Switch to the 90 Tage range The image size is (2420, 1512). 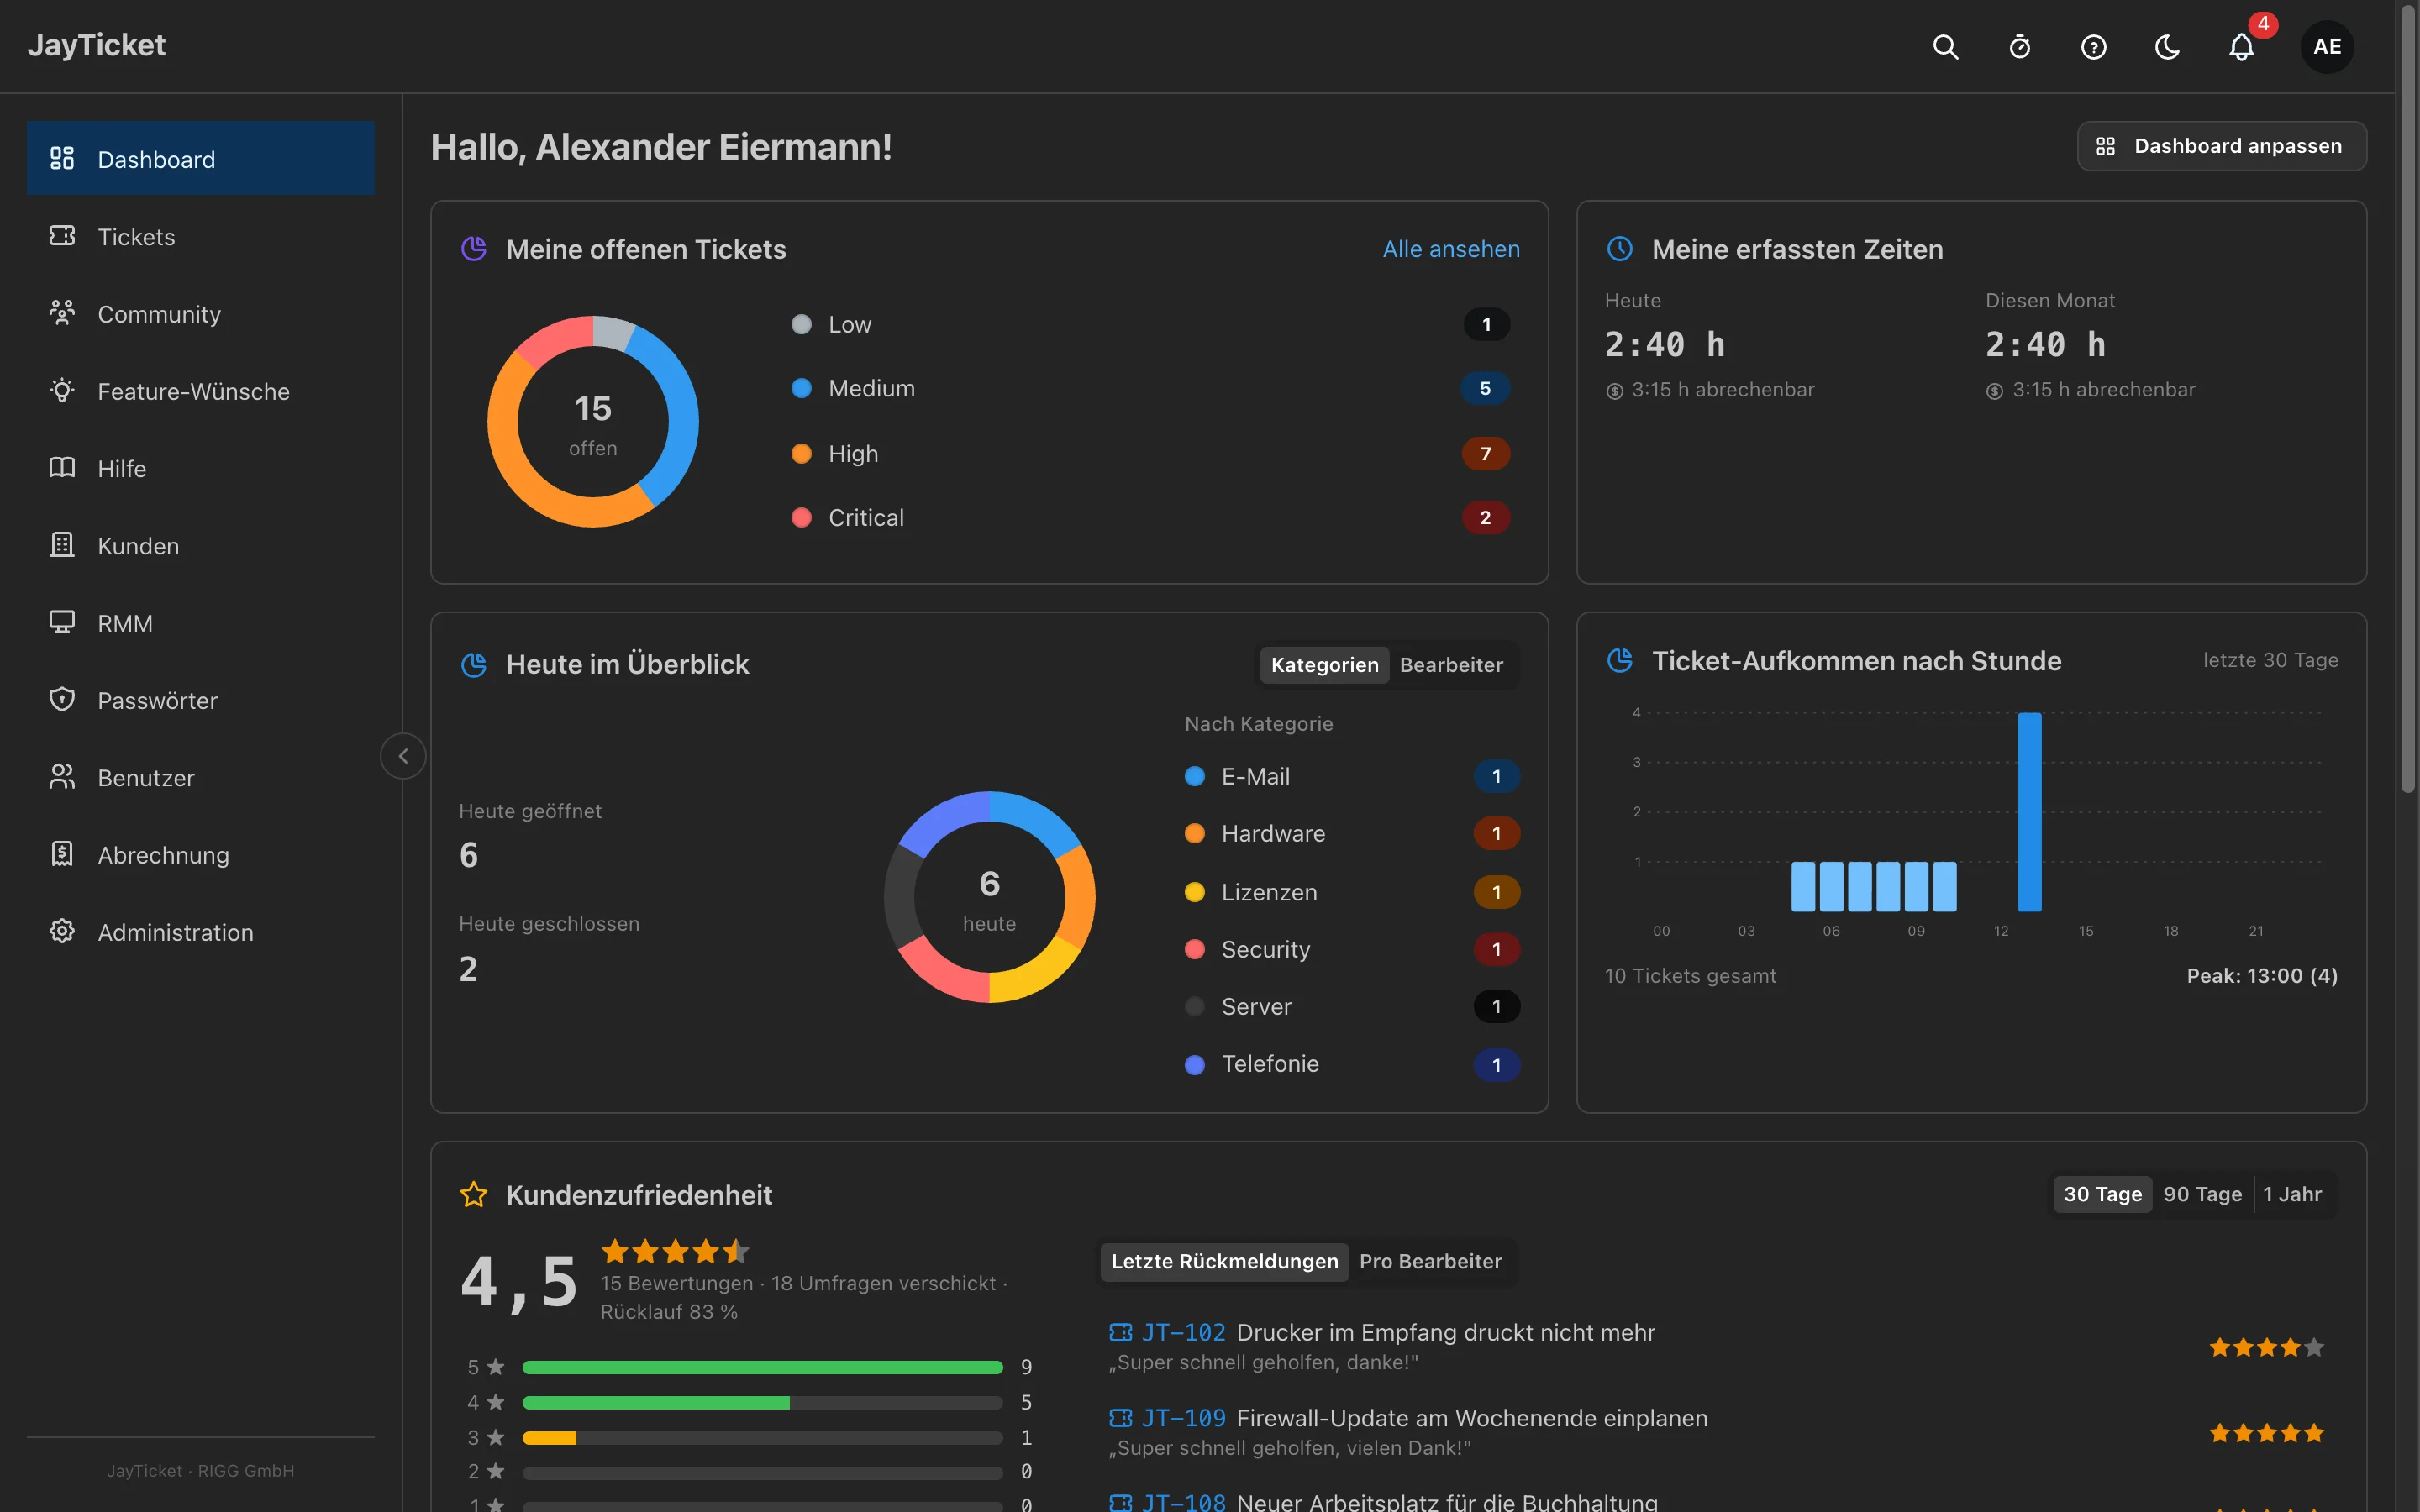pyautogui.click(x=2202, y=1194)
